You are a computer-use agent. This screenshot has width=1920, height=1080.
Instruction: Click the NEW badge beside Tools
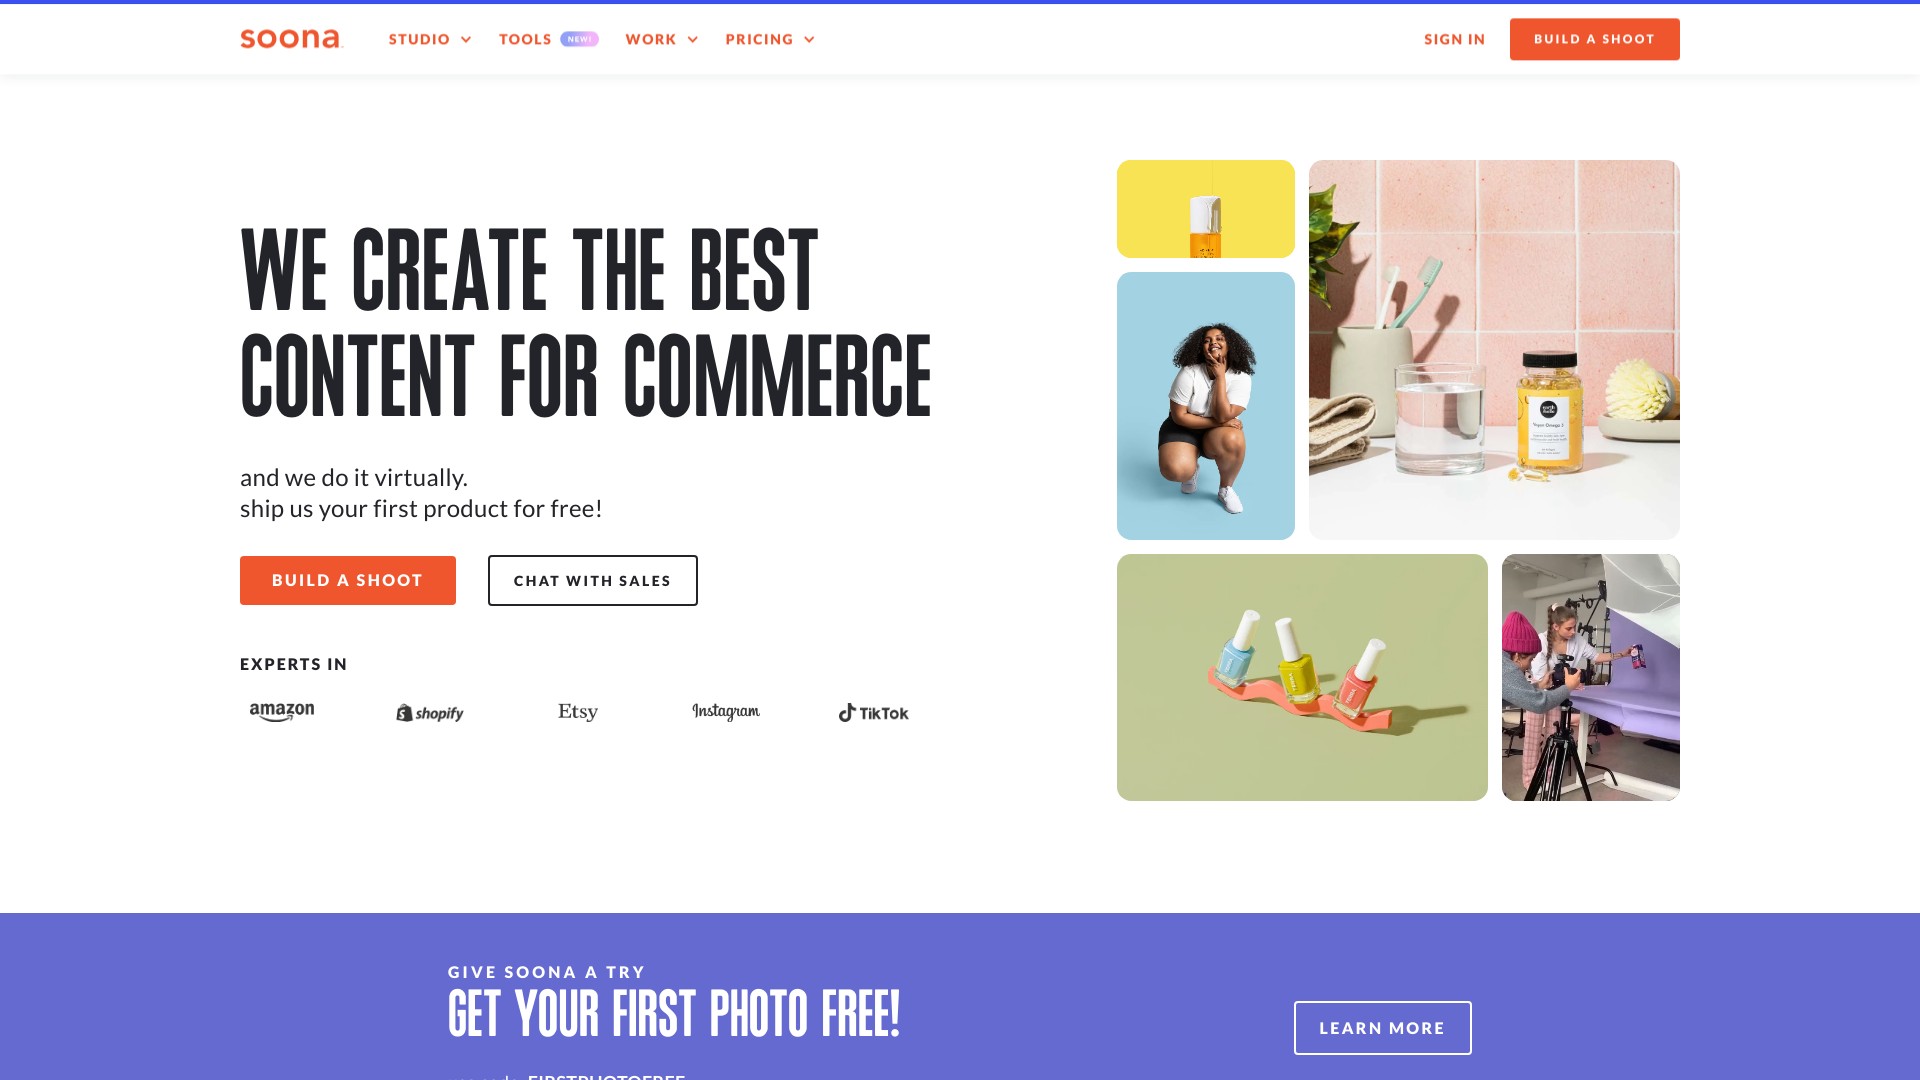[x=579, y=39]
